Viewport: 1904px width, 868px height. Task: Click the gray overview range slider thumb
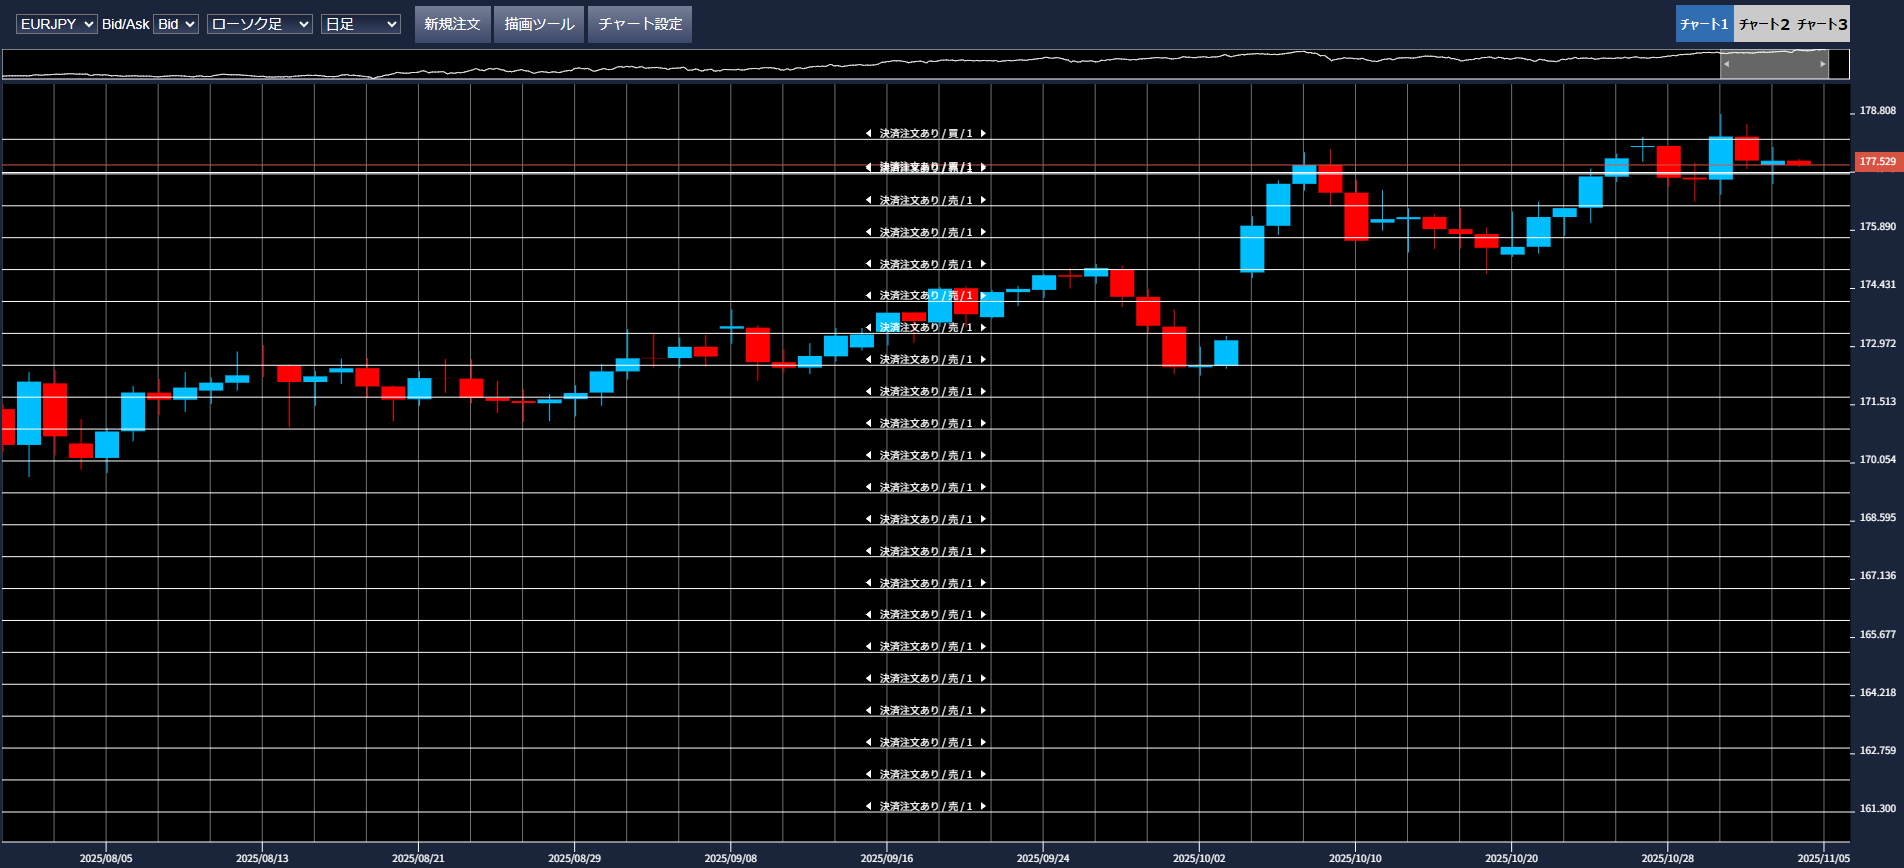click(1774, 64)
